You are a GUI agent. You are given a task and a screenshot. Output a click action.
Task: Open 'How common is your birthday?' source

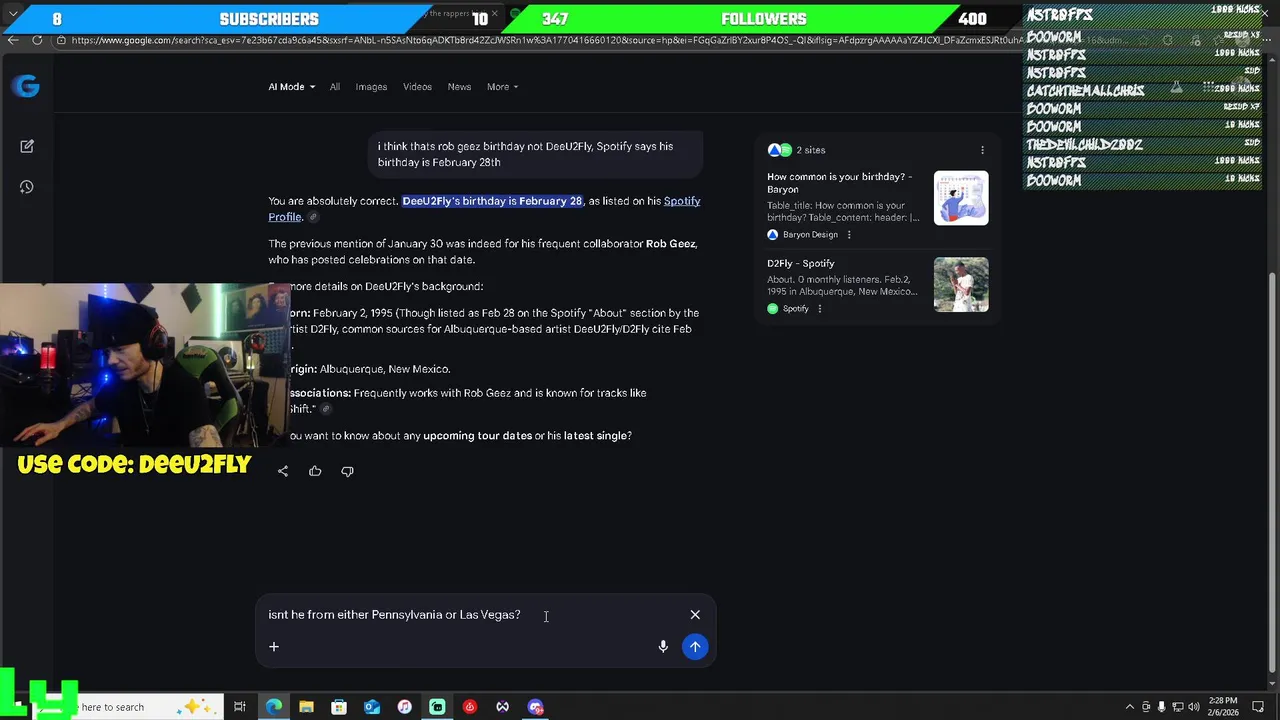point(839,183)
